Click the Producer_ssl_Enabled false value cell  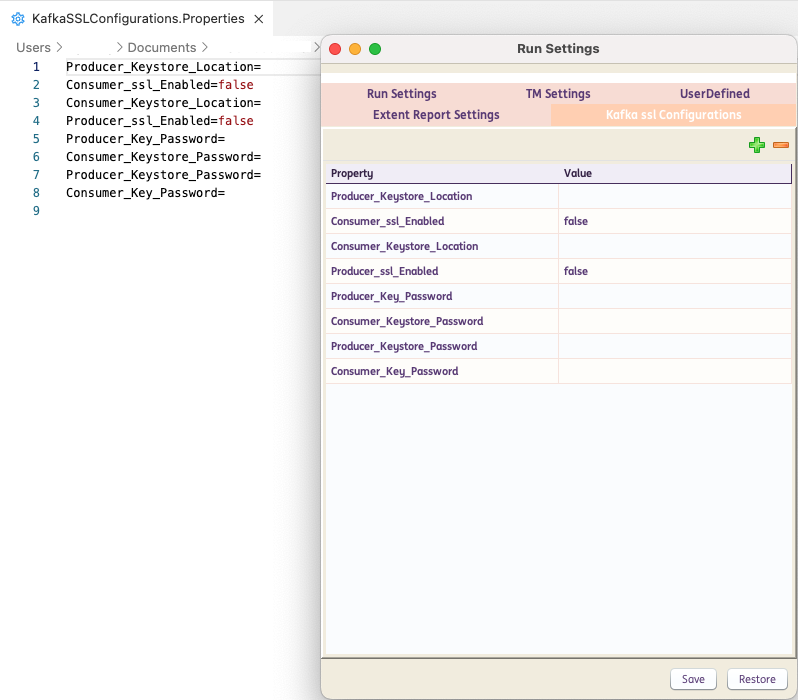click(674, 271)
